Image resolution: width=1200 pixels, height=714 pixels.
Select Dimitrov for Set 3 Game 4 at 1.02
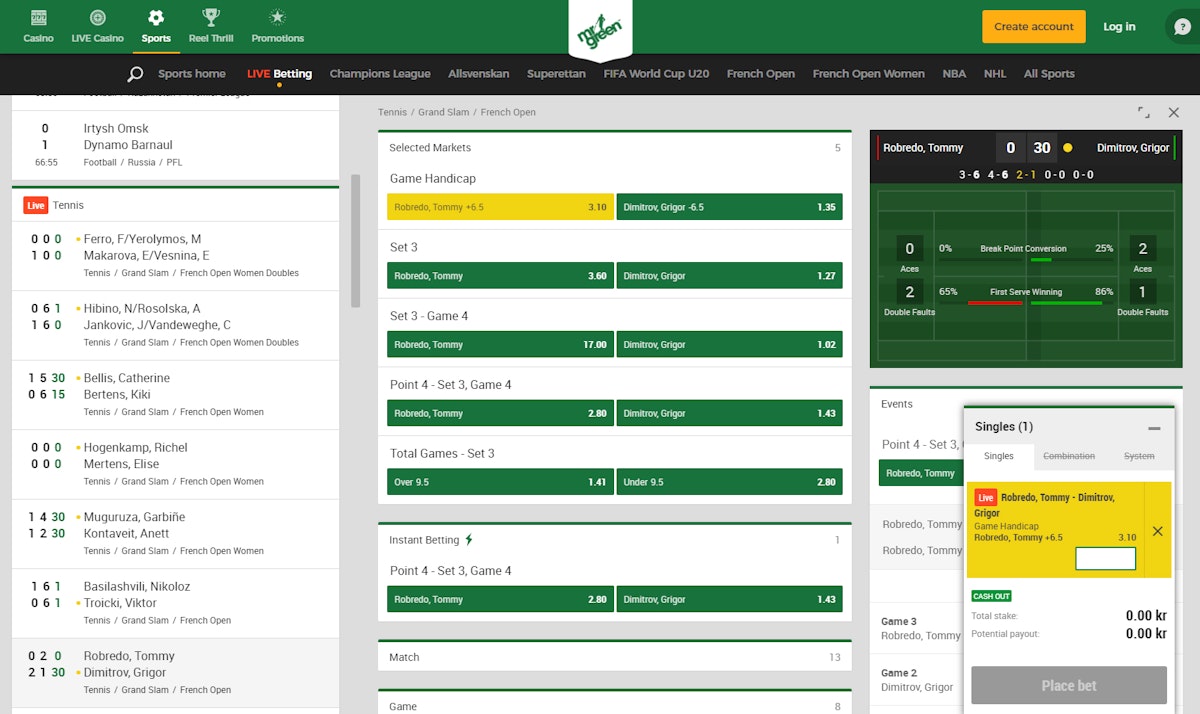(729, 345)
